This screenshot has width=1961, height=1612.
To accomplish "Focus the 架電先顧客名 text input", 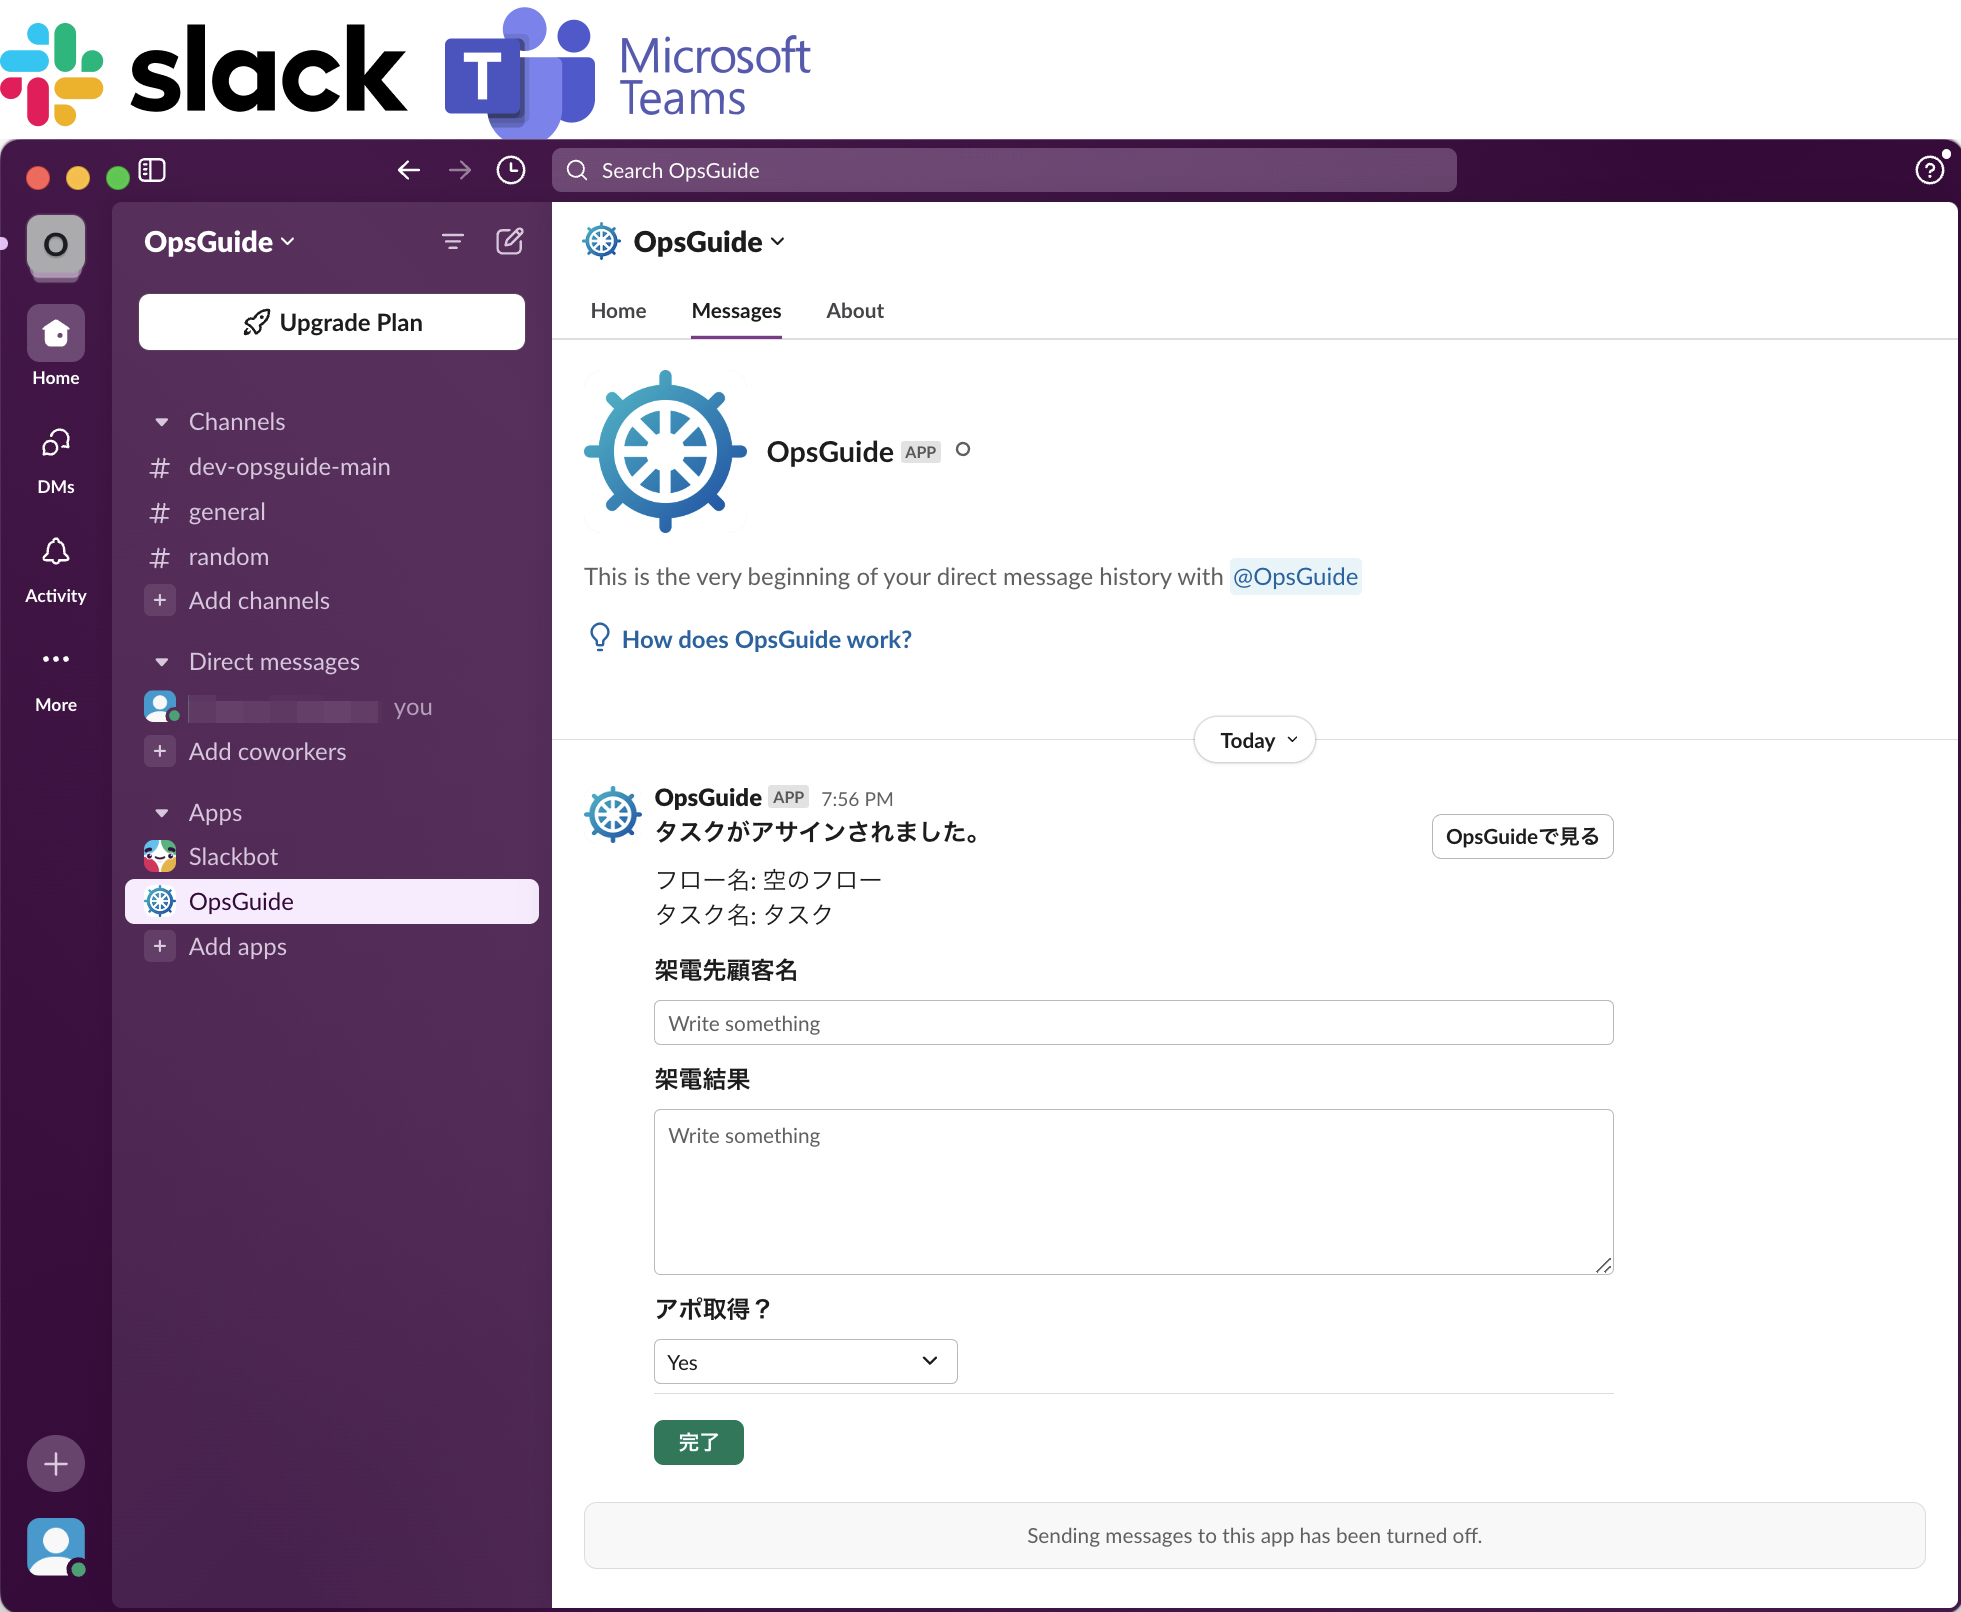I will tap(1133, 1023).
